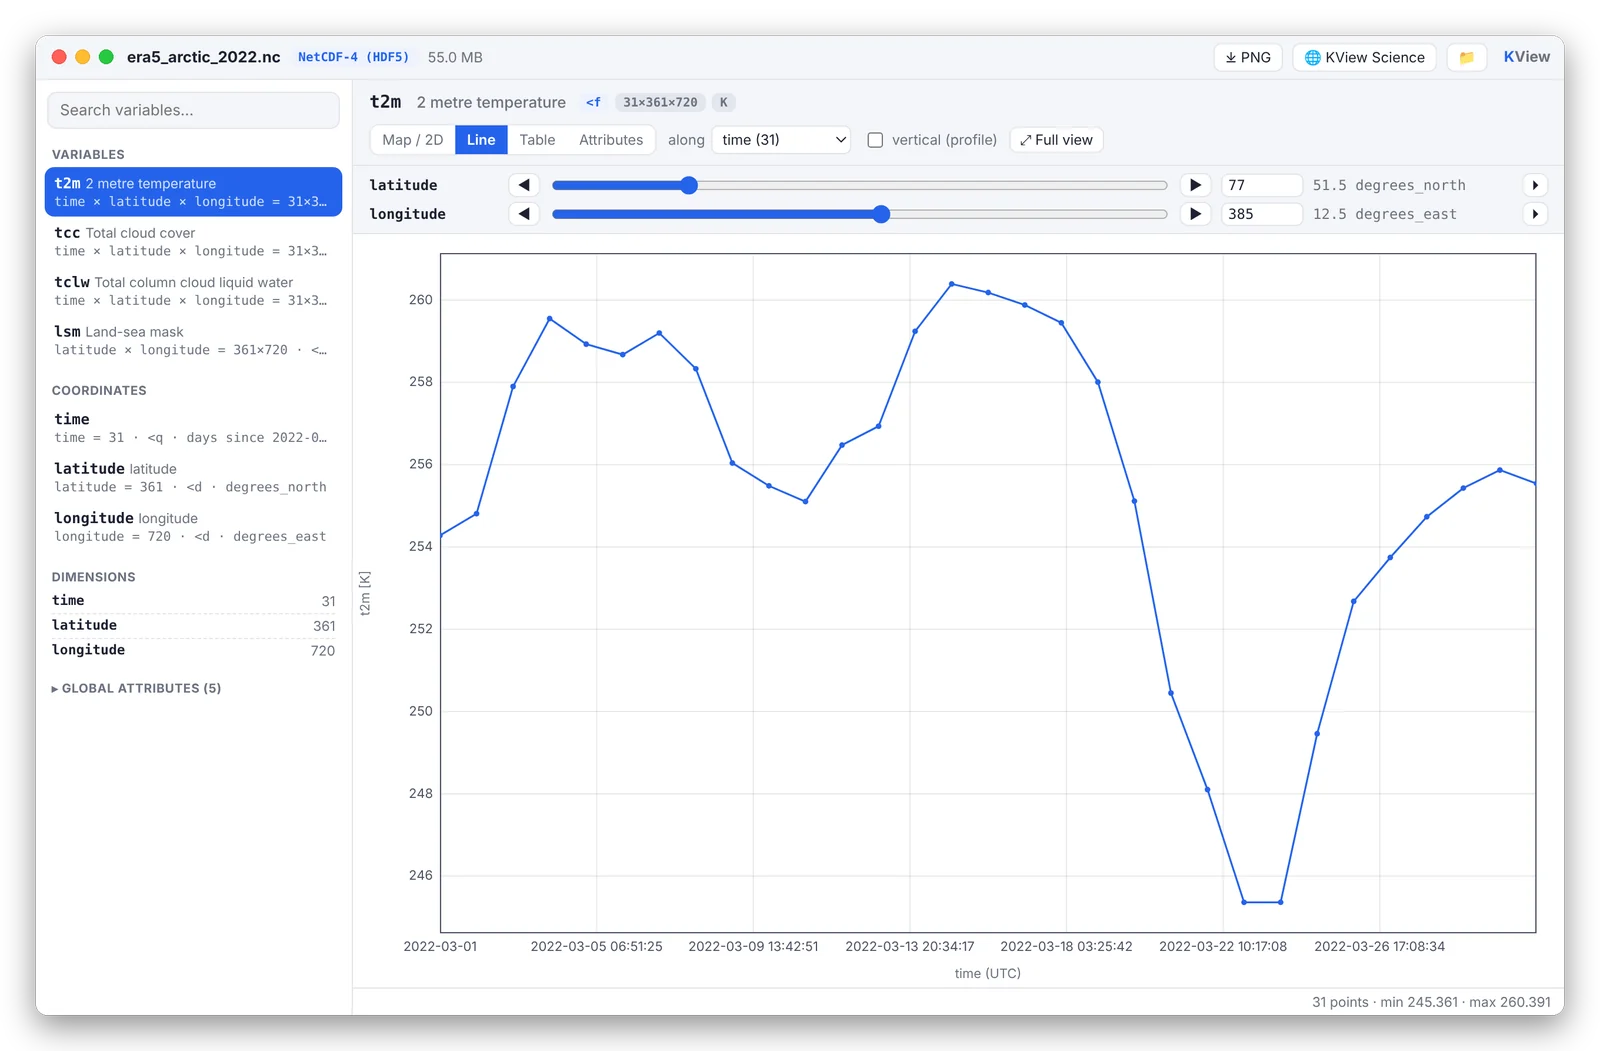This screenshot has width=1600, height=1051.
Task: Select tcc Total cloud cover variable
Action: point(193,241)
